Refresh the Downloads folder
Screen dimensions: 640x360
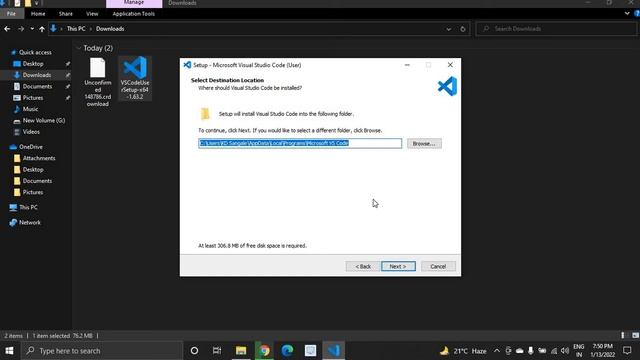pos(462,29)
